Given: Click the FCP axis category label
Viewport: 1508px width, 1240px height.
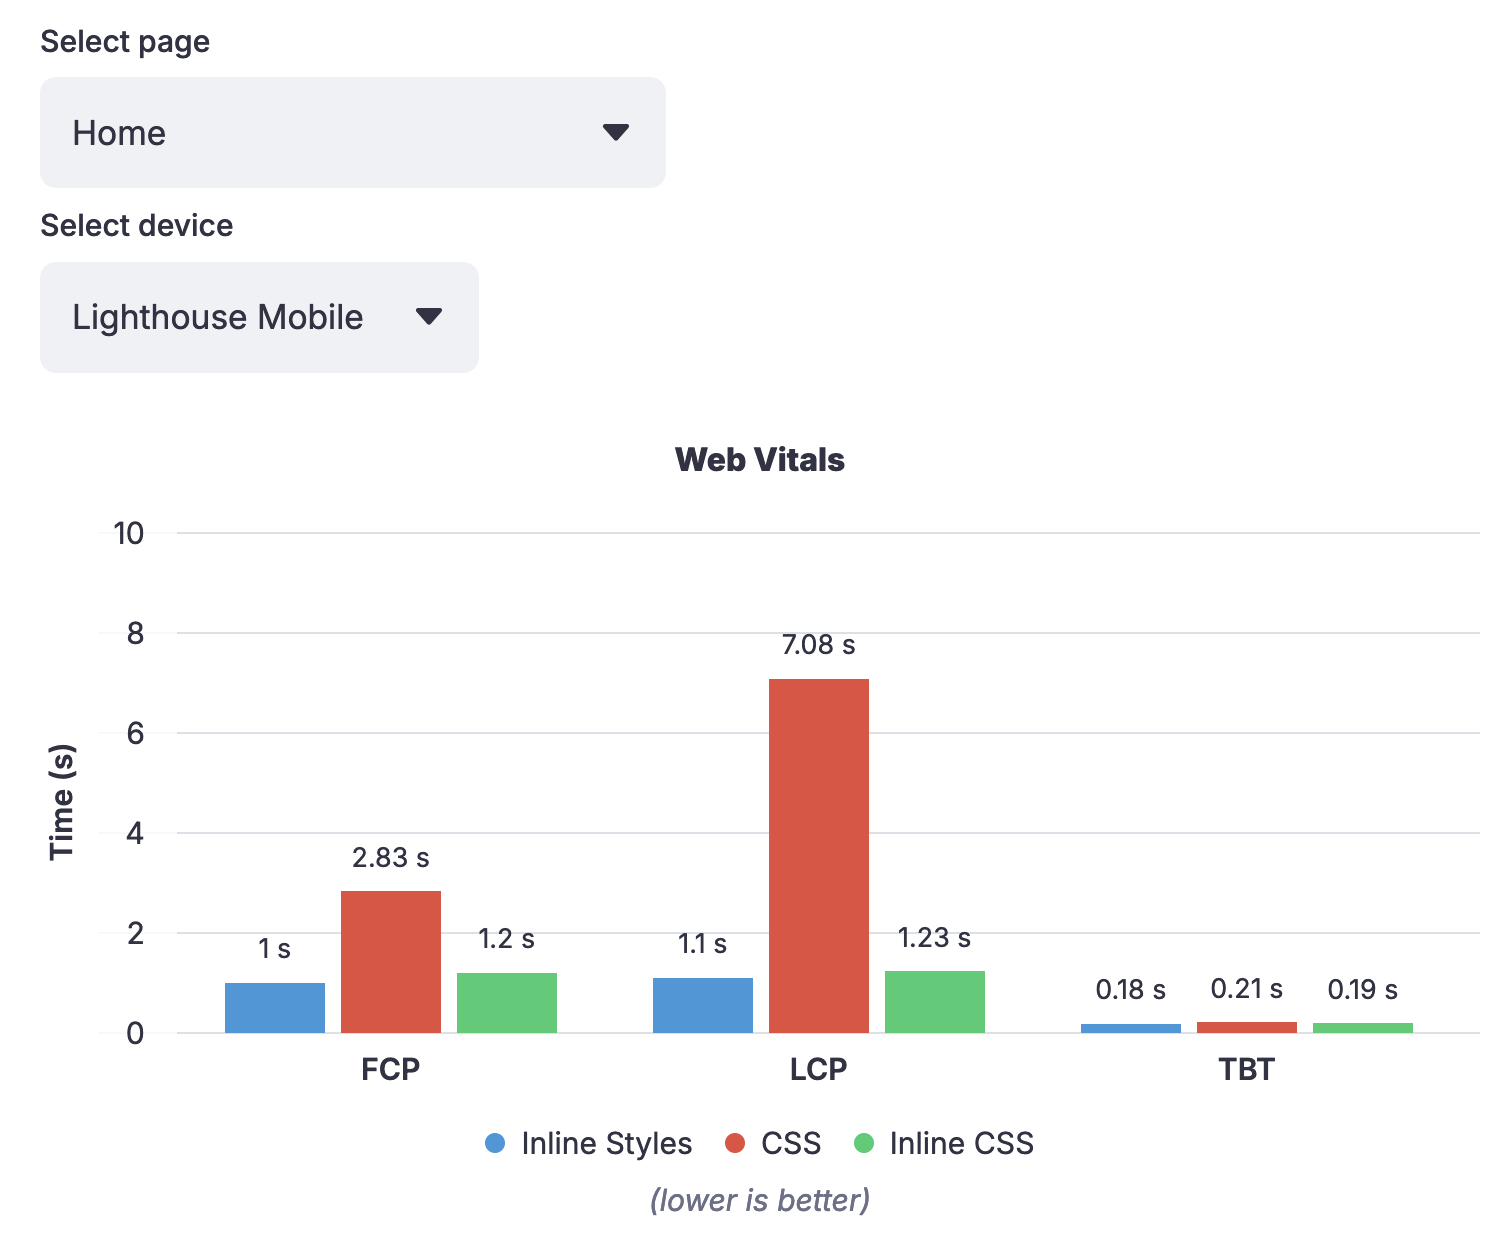Looking at the screenshot, I should [391, 1069].
